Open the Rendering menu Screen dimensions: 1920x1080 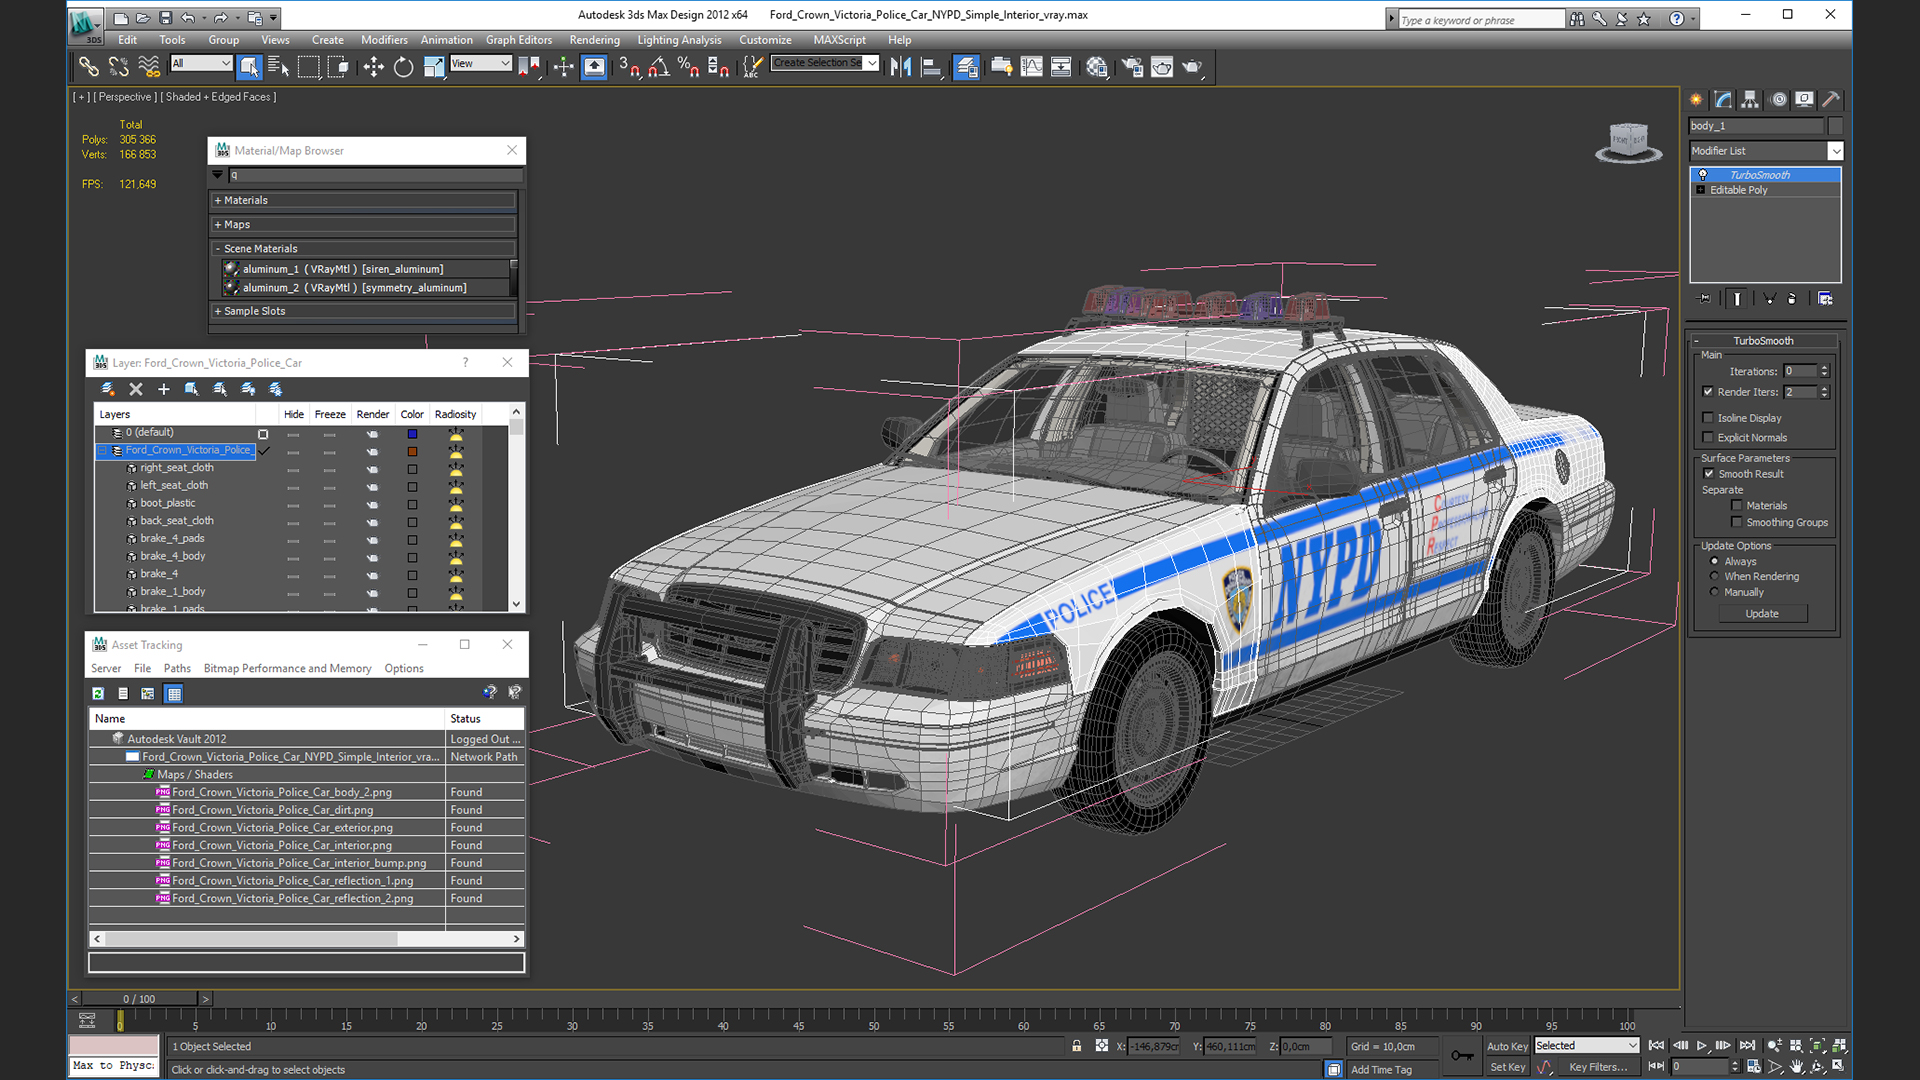(x=595, y=40)
